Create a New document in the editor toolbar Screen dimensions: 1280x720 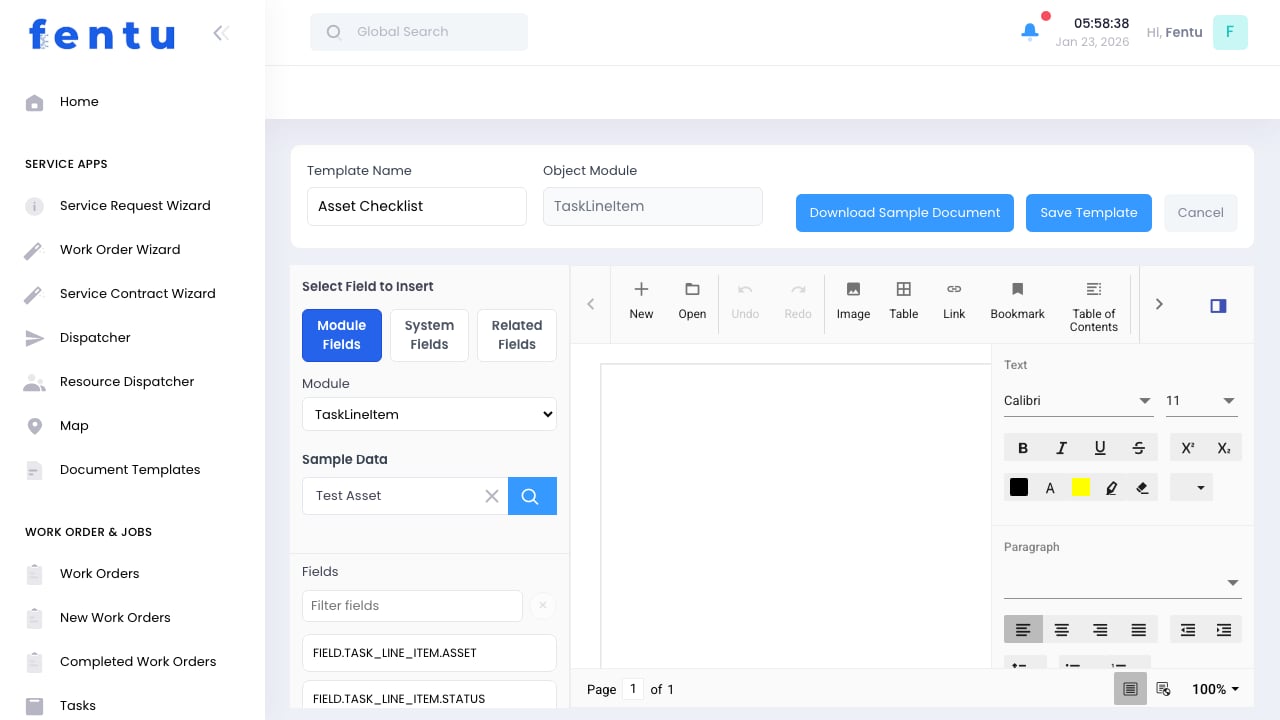(641, 301)
